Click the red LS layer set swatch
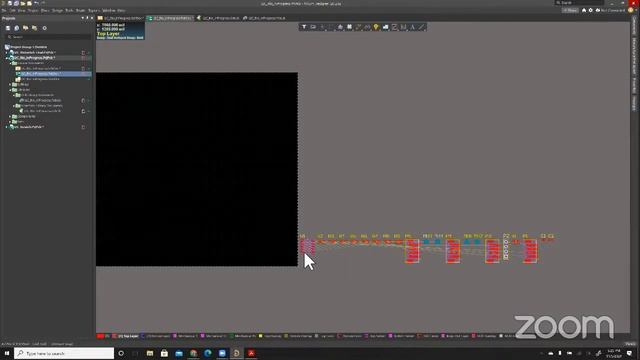Viewport: 640px width, 360px height. coord(100,336)
